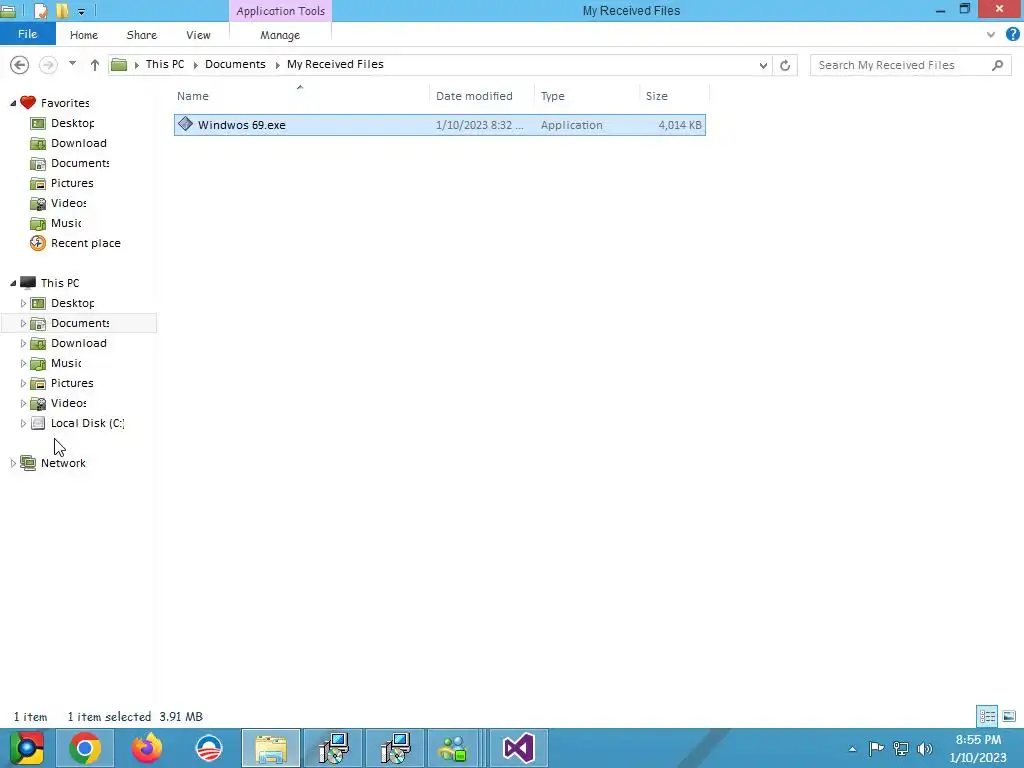Open Explorer Help question mark
The image size is (1024, 768).
click(1013, 35)
